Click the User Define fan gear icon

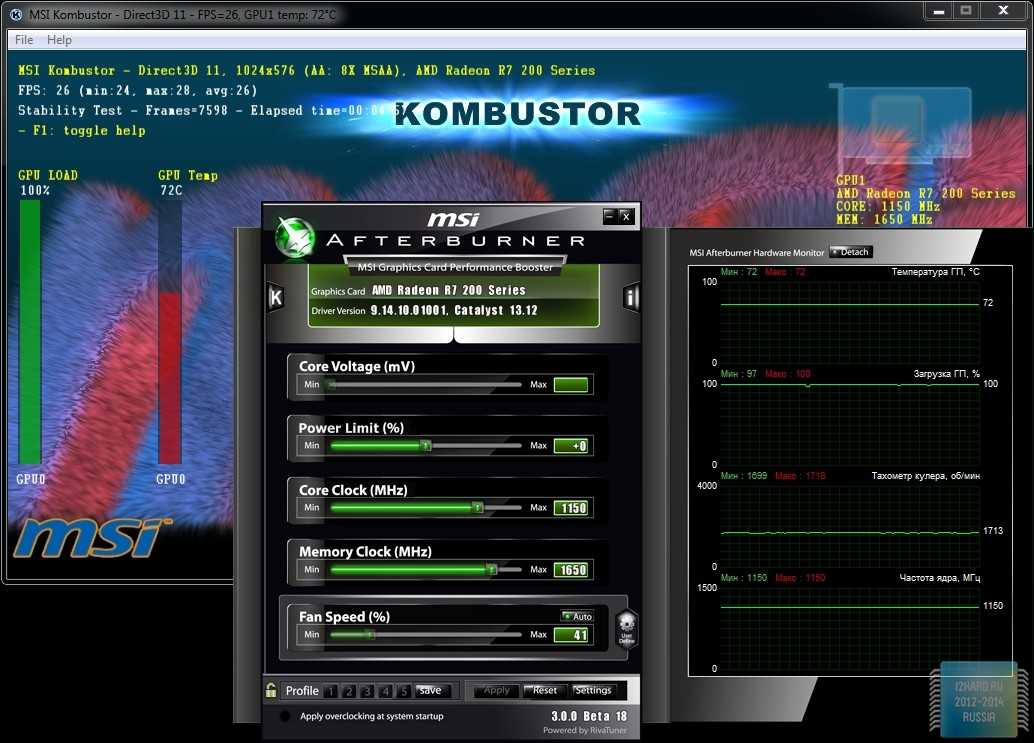click(x=626, y=631)
